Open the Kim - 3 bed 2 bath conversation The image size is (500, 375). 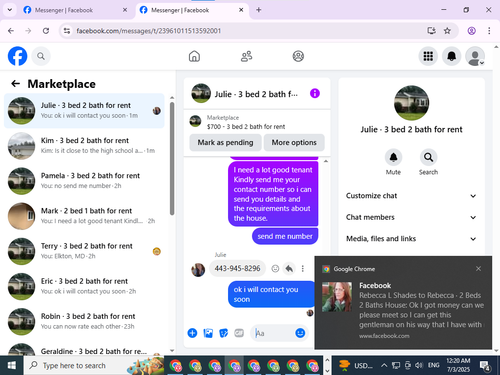tap(84, 146)
